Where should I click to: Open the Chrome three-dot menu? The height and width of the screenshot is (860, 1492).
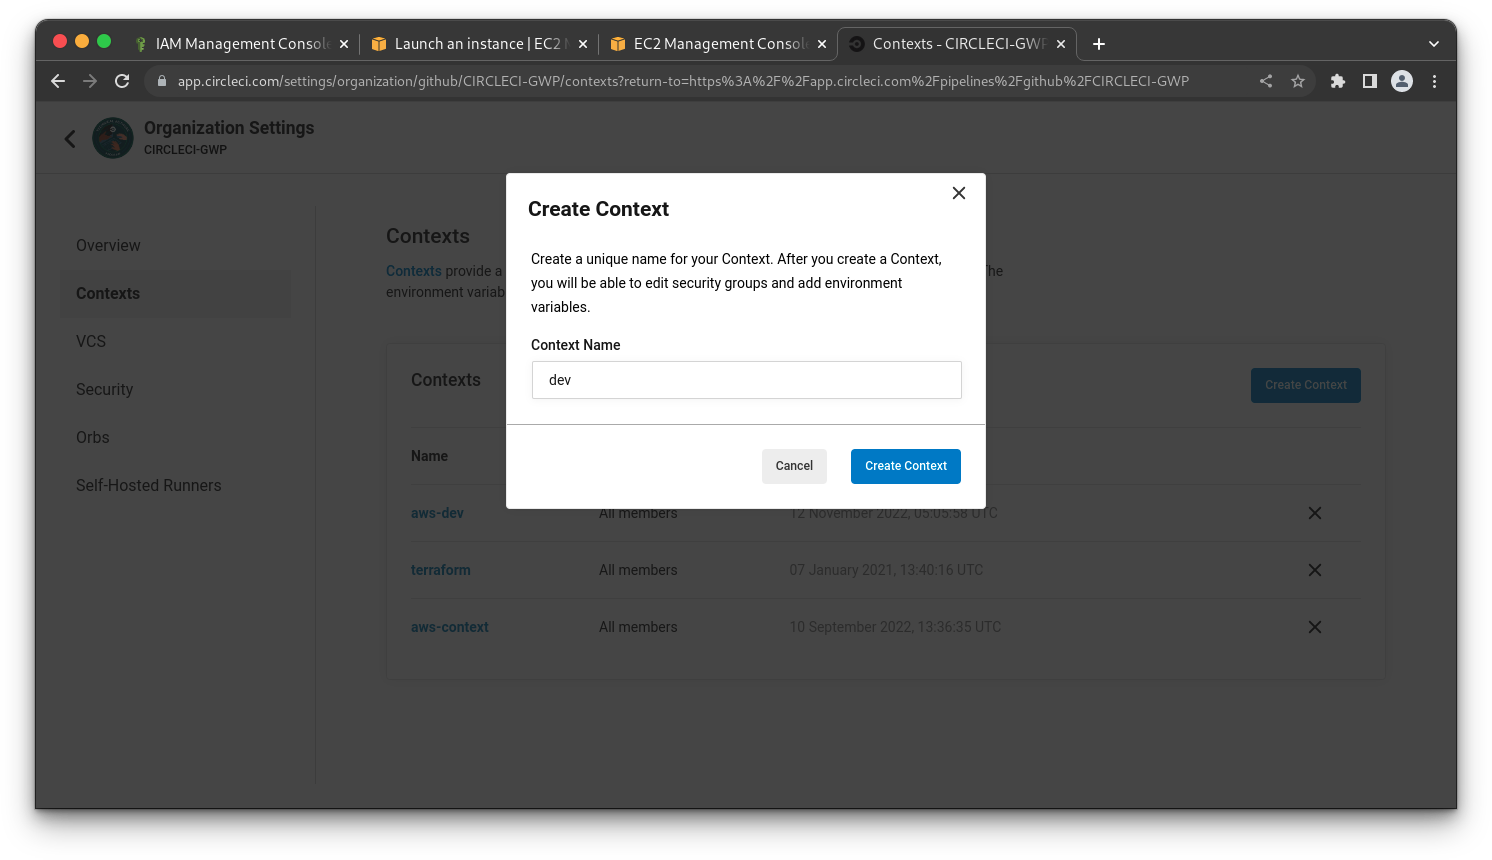(x=1434, y=81)
